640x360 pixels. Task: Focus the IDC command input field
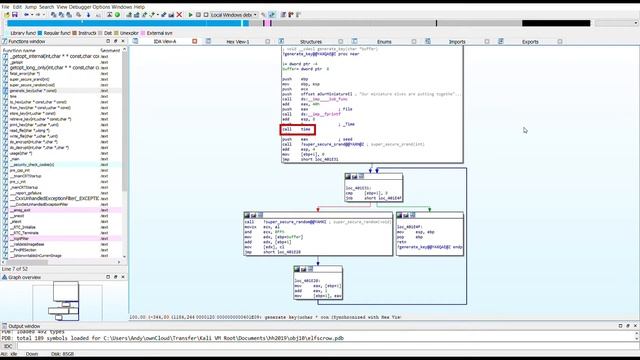point(327,346)
